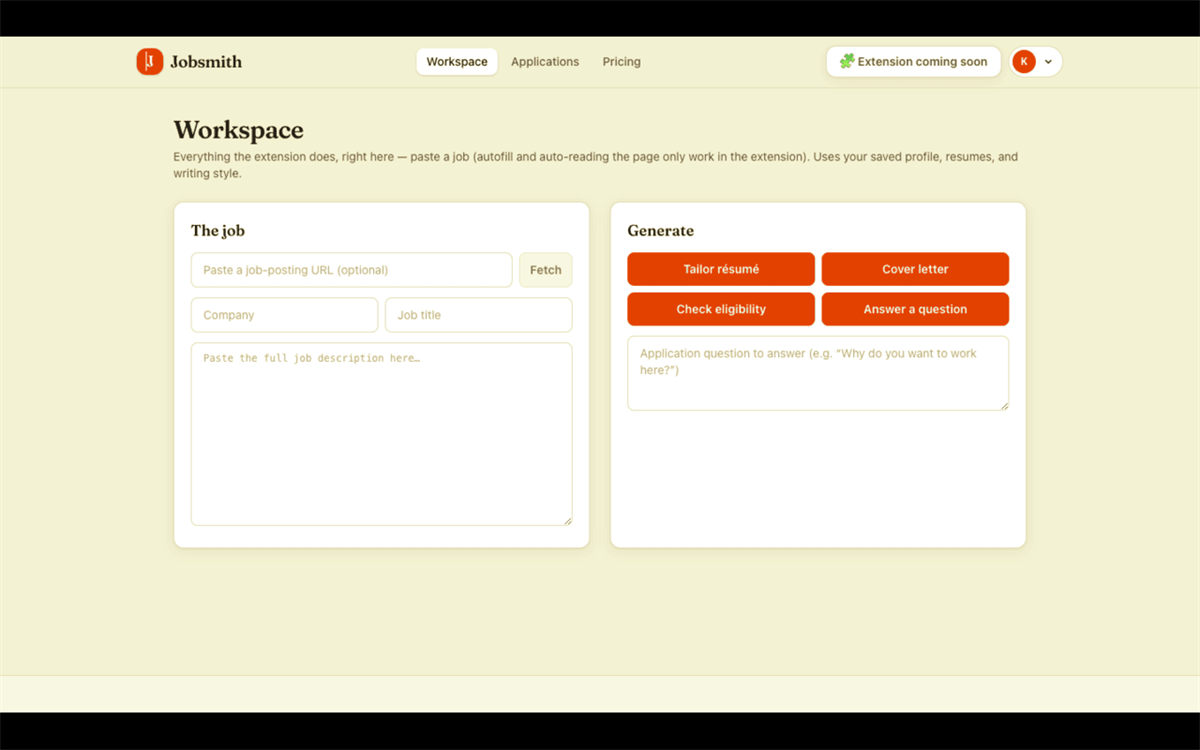Click the "The job" panel heading
Image resolution: width=1200 pixels, height=750 pixels.
218,231
